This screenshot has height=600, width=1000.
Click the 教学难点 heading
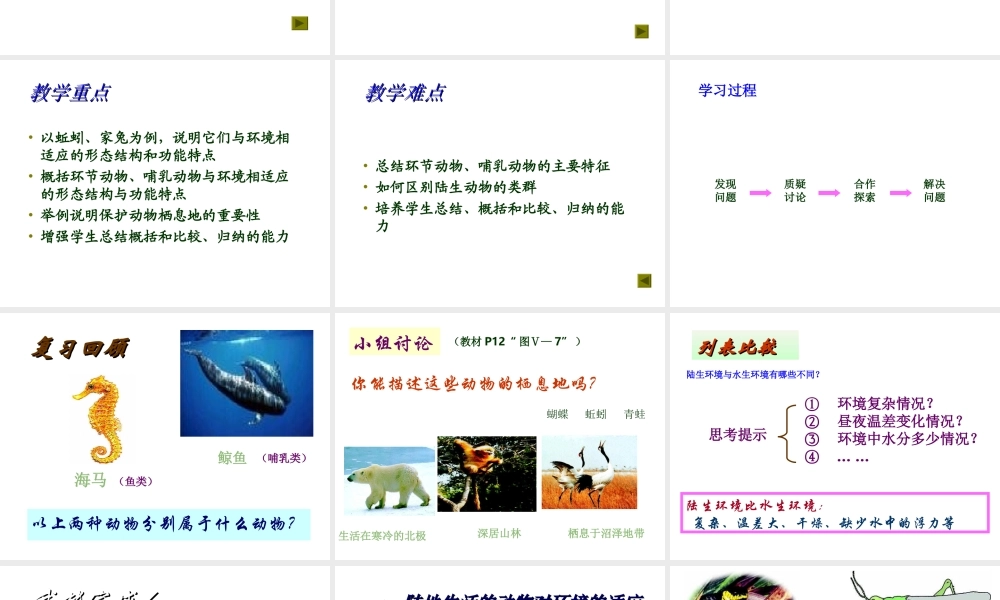(406, 93)
